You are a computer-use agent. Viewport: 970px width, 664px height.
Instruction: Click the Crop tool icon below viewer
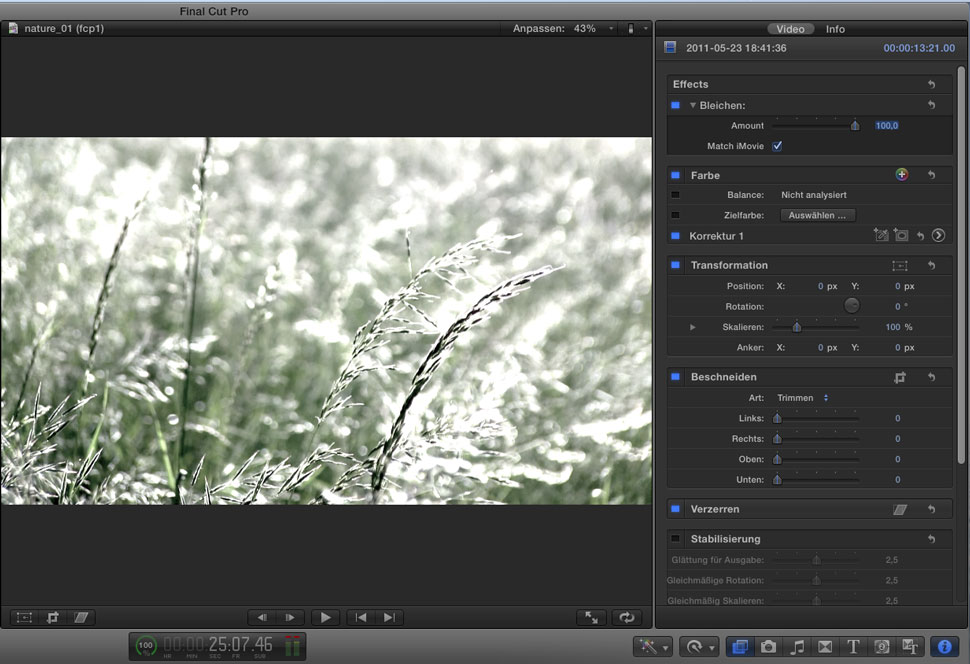(53, 618)
